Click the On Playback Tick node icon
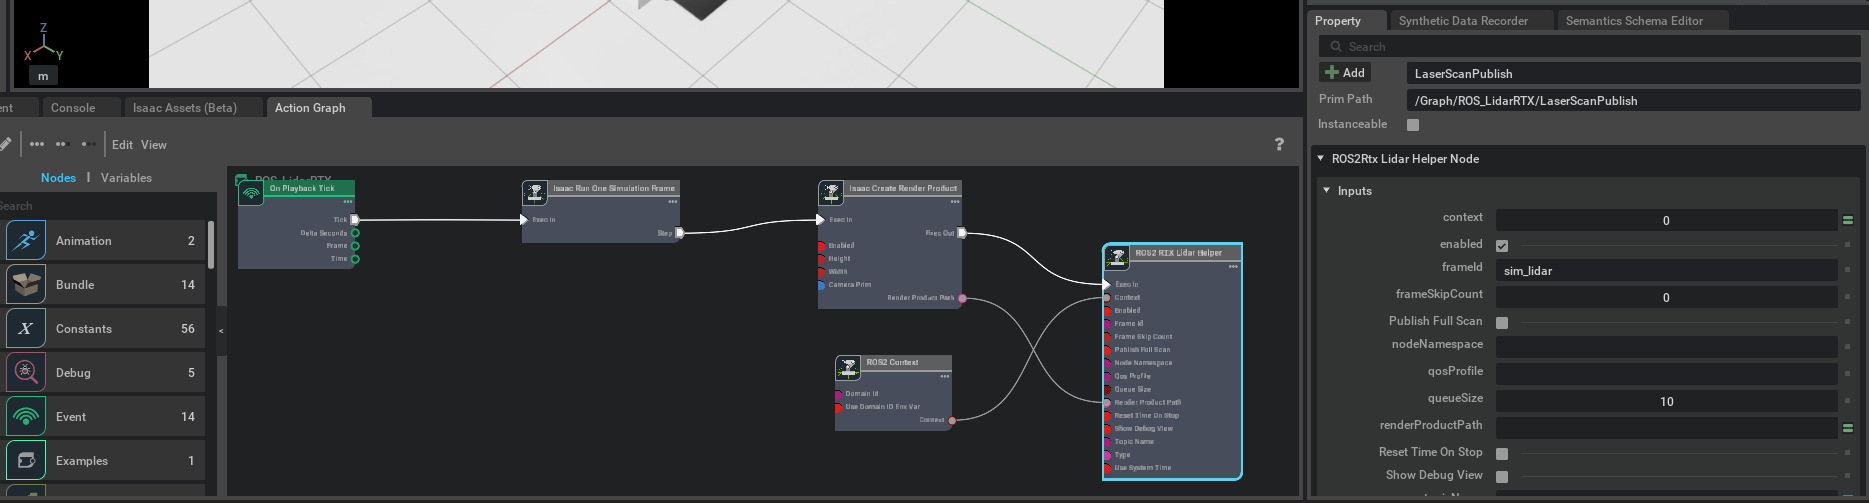Viewport: 1869px width, 503px height. (x=252, y=193)
